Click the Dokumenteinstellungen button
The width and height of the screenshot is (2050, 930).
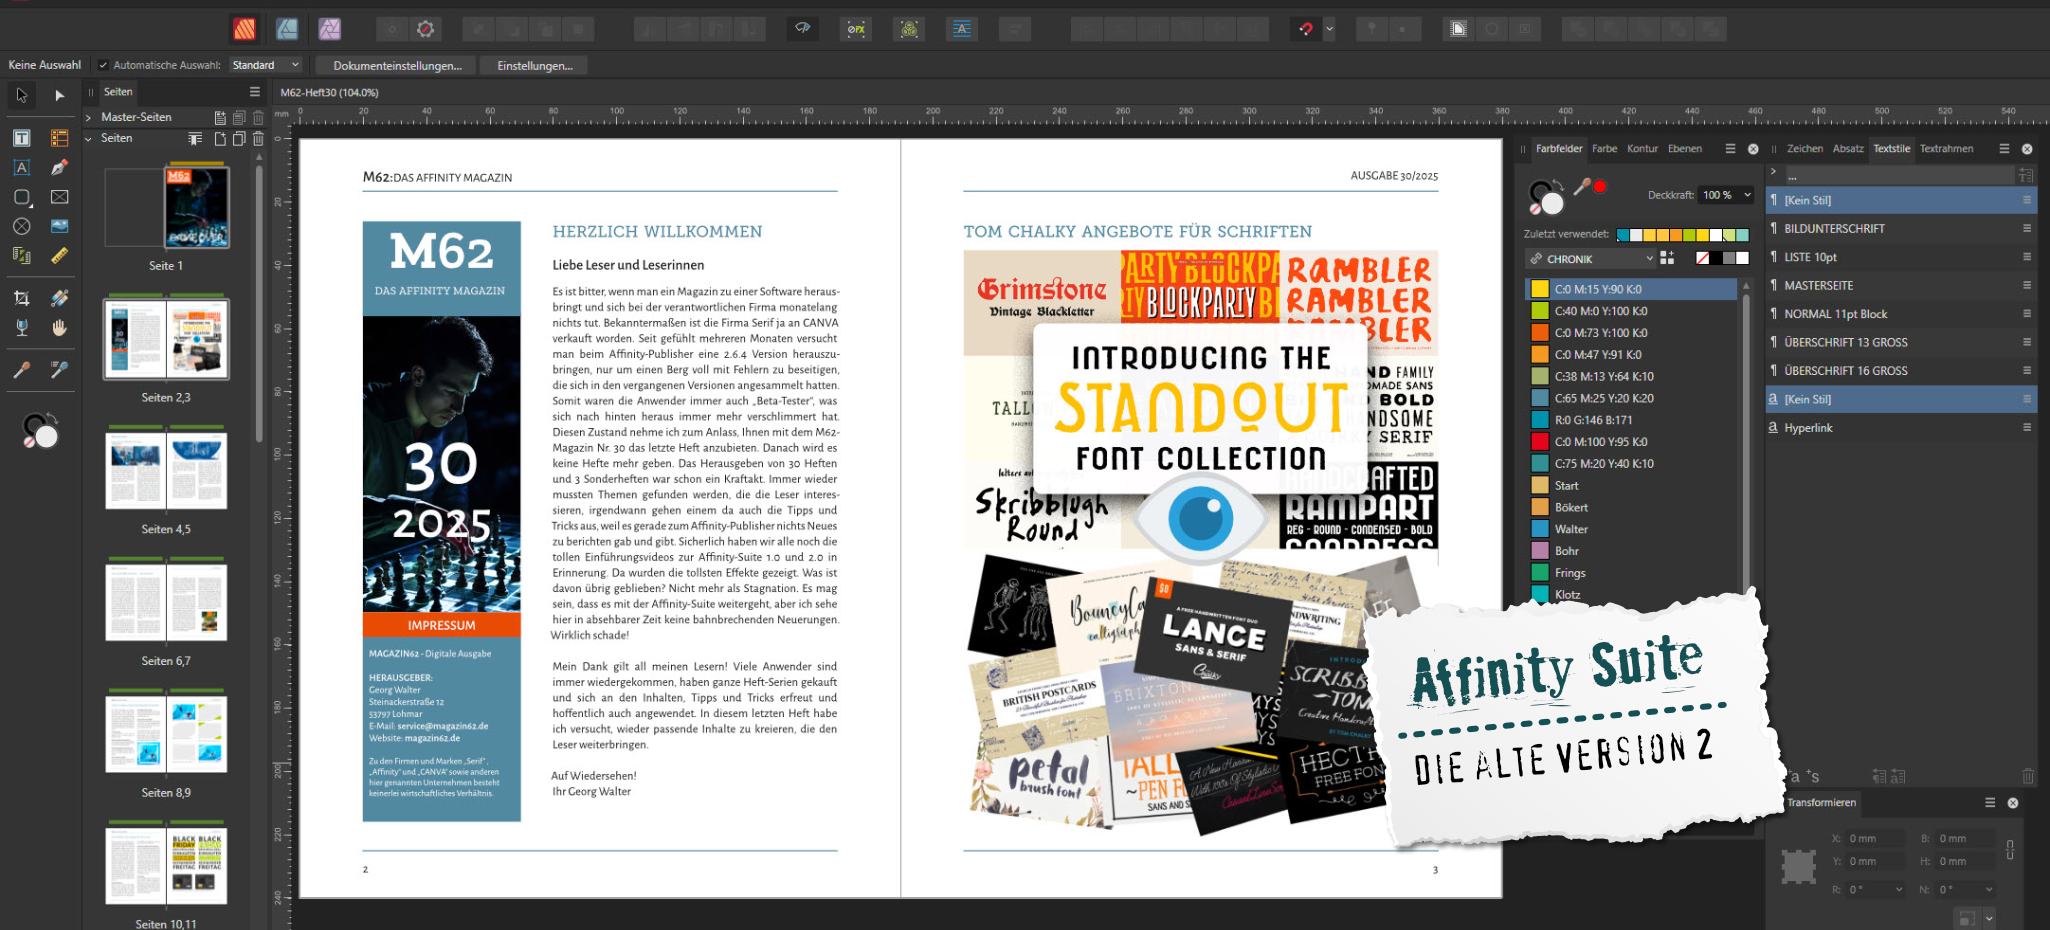click(x=397, y=66)
